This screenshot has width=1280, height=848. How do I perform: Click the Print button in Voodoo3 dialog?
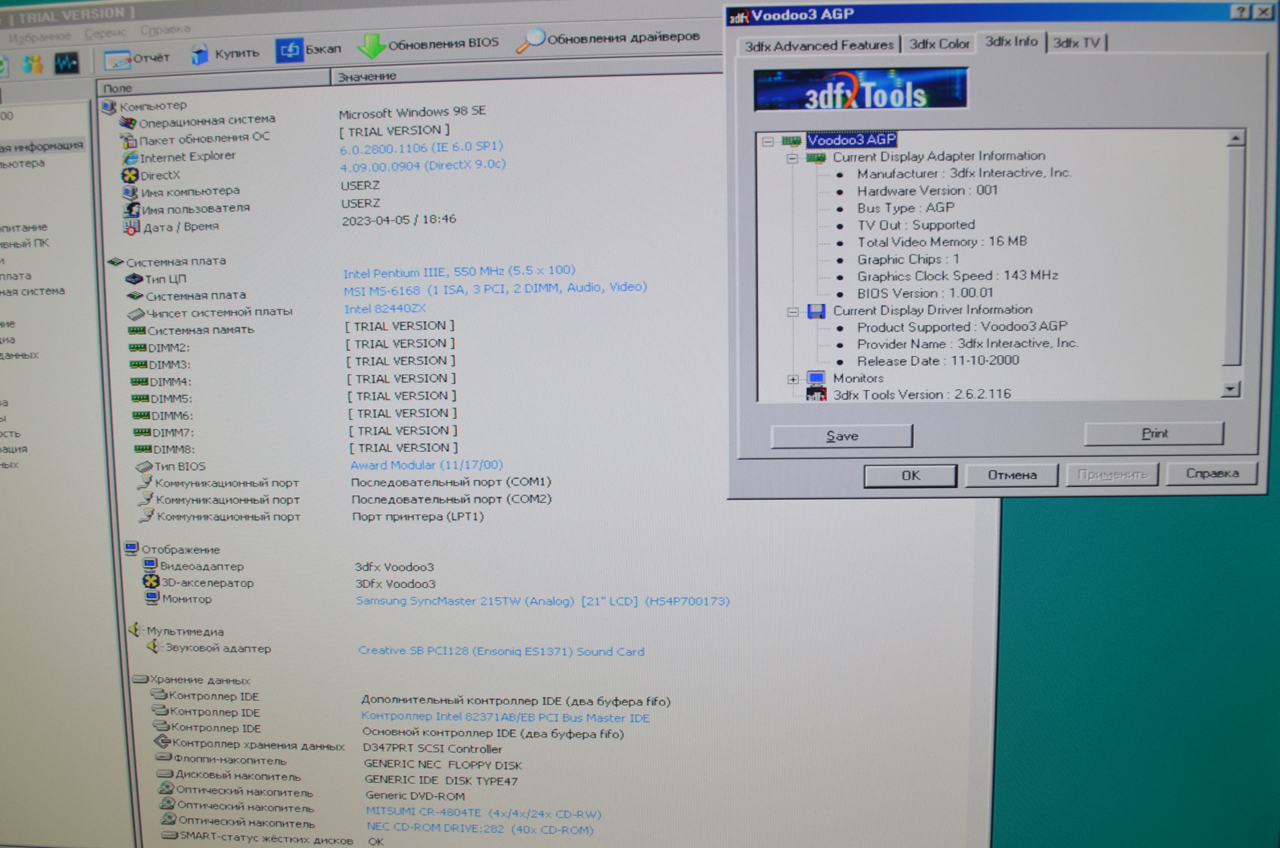pos(1154,434)
